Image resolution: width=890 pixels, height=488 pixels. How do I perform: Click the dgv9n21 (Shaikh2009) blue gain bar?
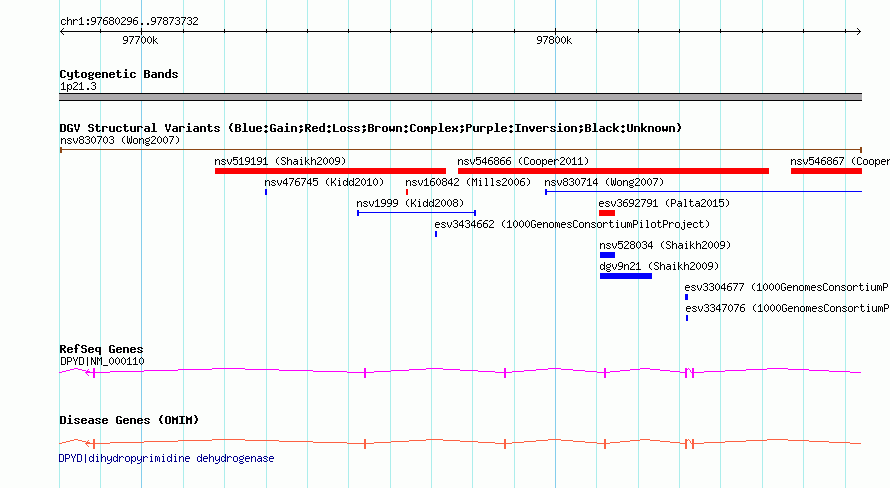[x=626, y=276]
